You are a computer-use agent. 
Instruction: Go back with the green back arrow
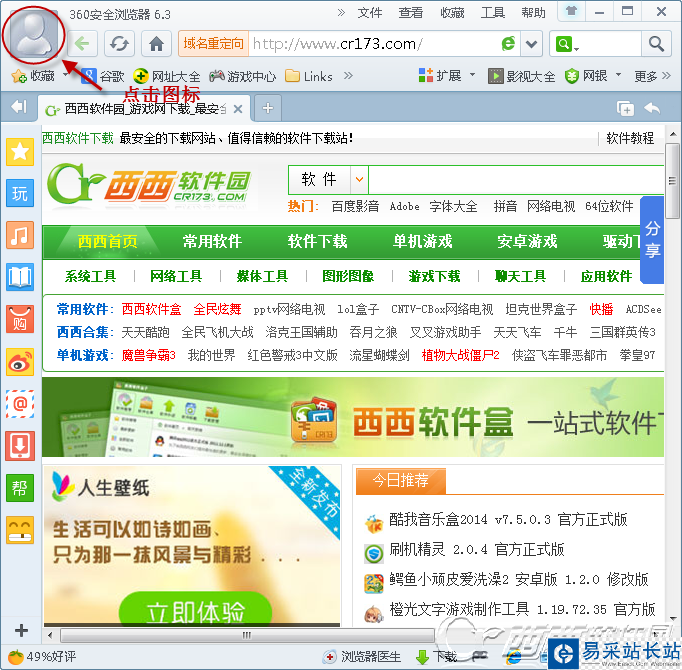click(x=82, y=44)
